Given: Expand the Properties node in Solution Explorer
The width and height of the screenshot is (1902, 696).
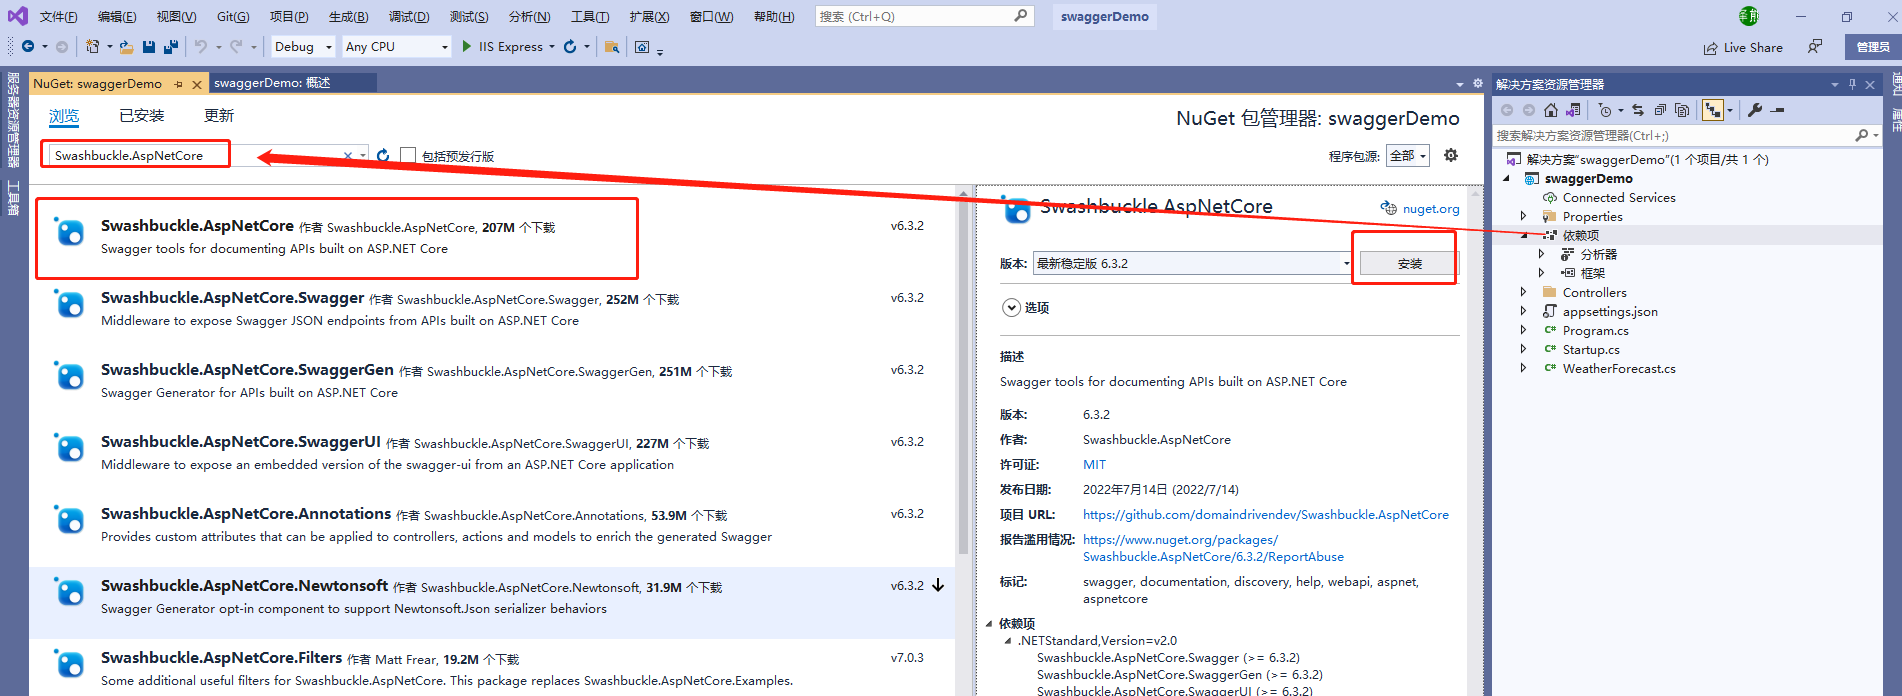Looking at the screenshot, I should [x=1523, y=216].
